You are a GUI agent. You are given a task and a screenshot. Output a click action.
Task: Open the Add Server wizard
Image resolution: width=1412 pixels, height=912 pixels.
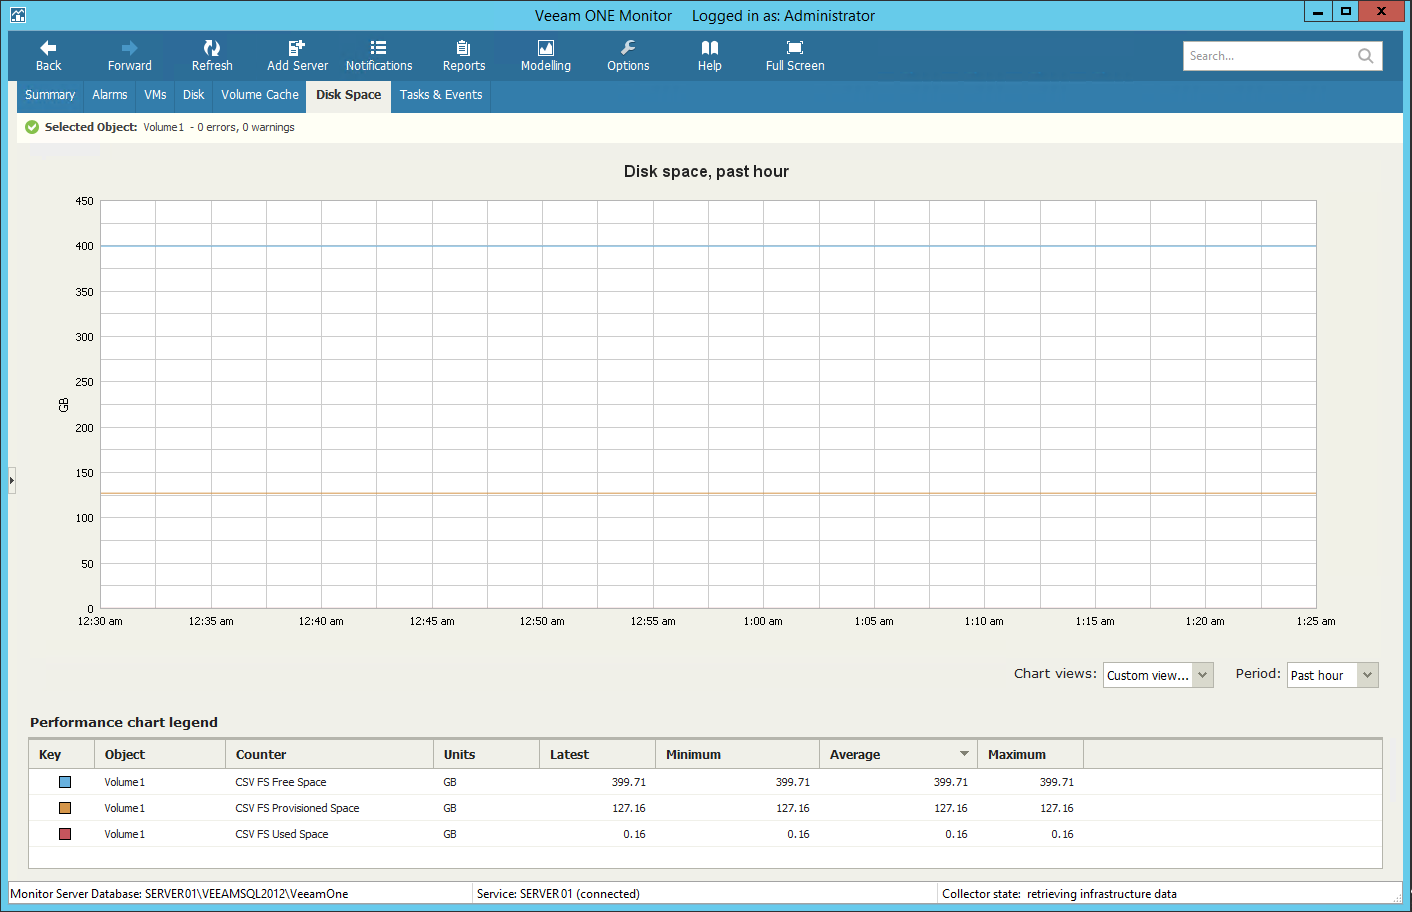click(297, 56)
